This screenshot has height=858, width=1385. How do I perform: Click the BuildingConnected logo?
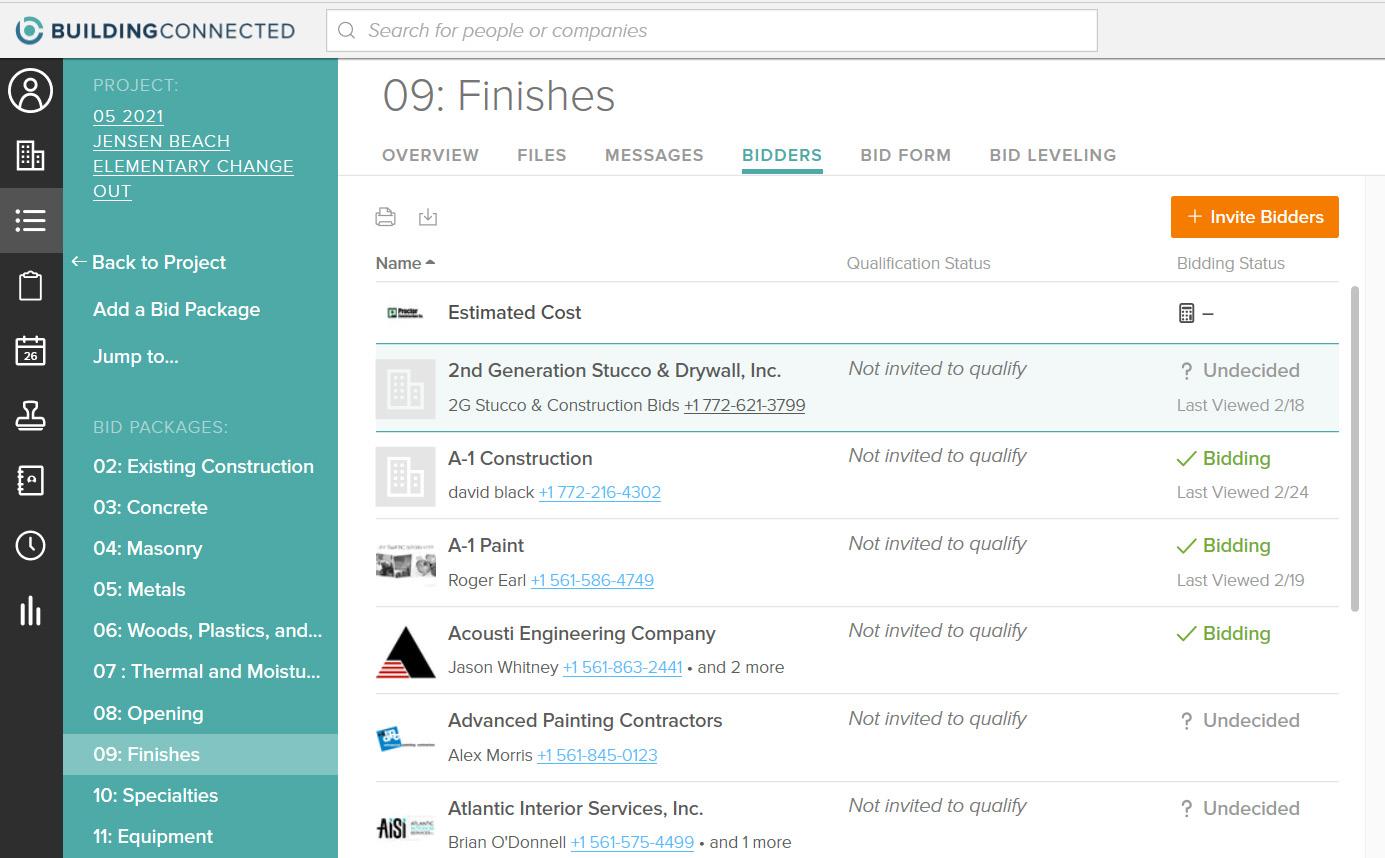155,30
